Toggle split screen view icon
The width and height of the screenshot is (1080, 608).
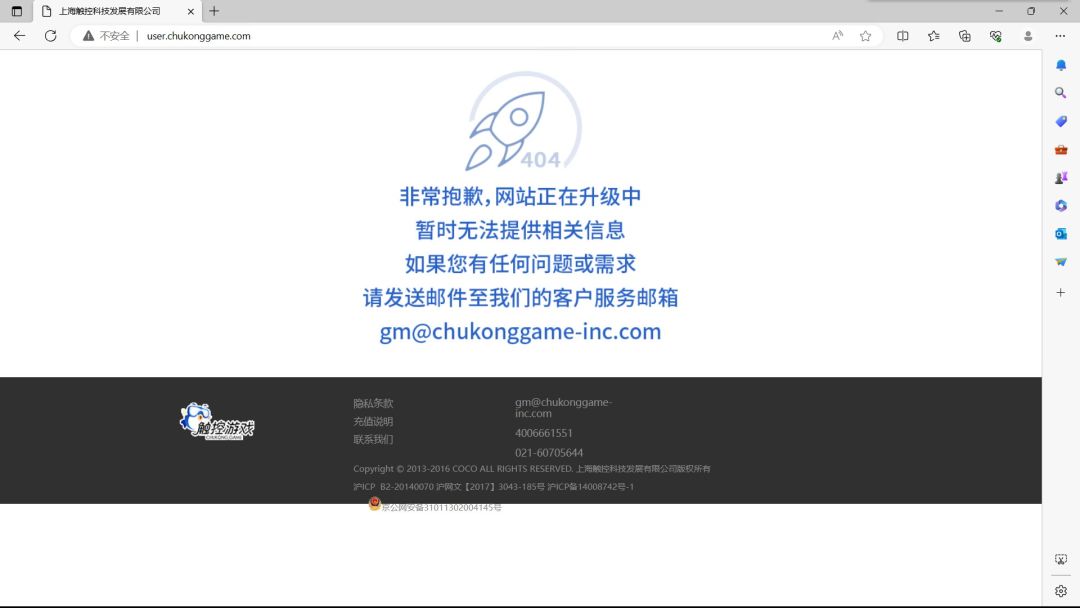902,36
